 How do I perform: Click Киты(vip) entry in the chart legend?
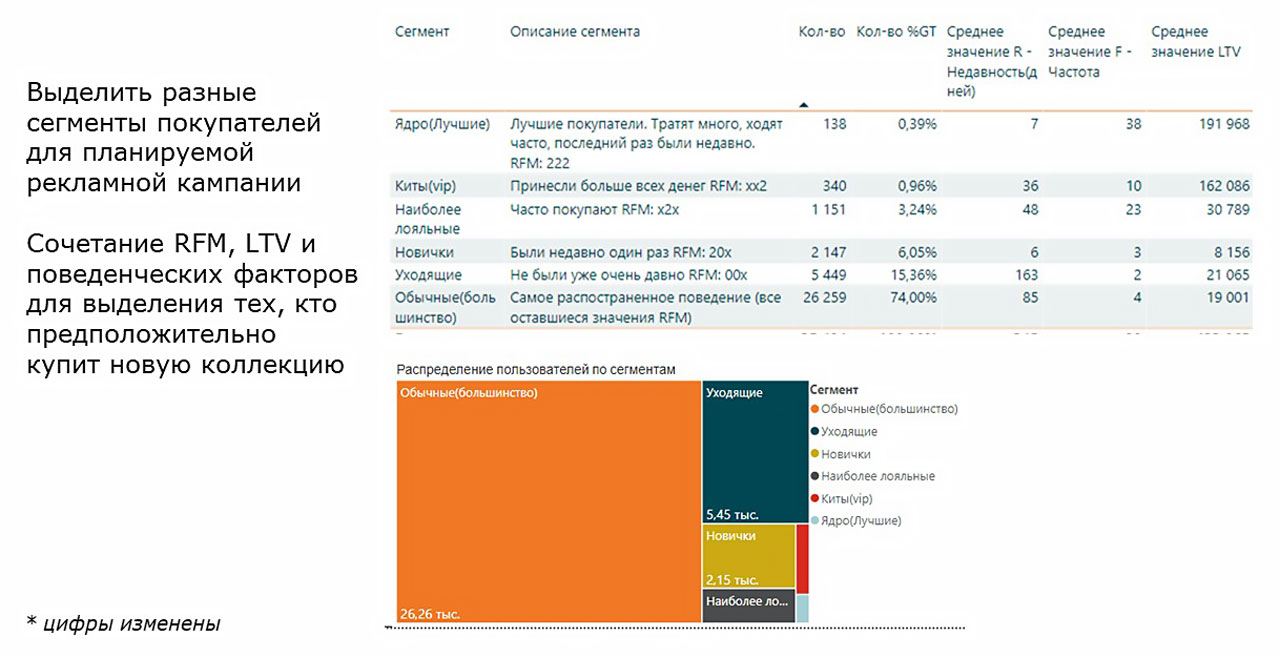pyautogui.click(x=842, y=498)
